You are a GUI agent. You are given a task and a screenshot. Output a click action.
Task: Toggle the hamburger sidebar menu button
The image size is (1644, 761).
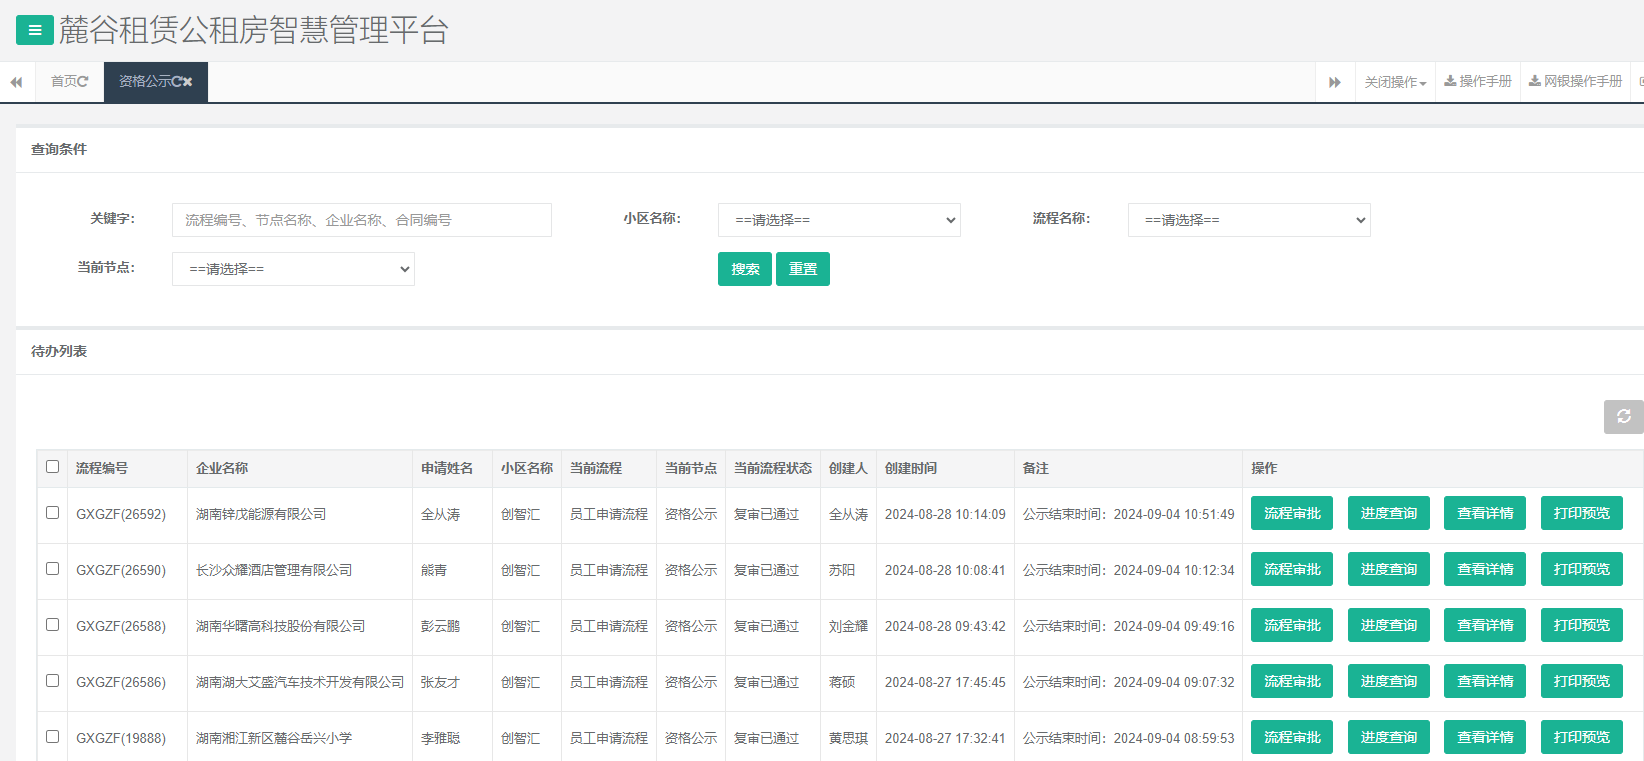[35, 30]
